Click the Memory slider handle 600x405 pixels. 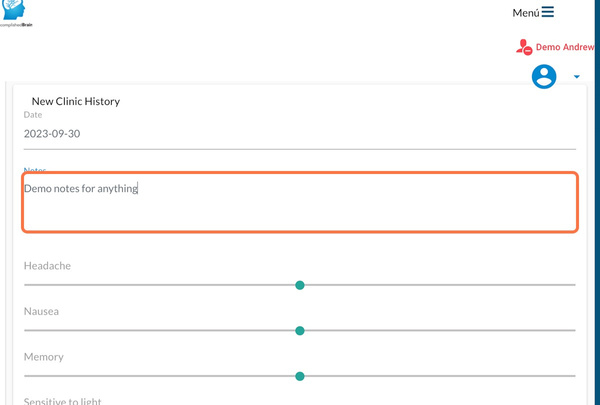tap(300, 376)
